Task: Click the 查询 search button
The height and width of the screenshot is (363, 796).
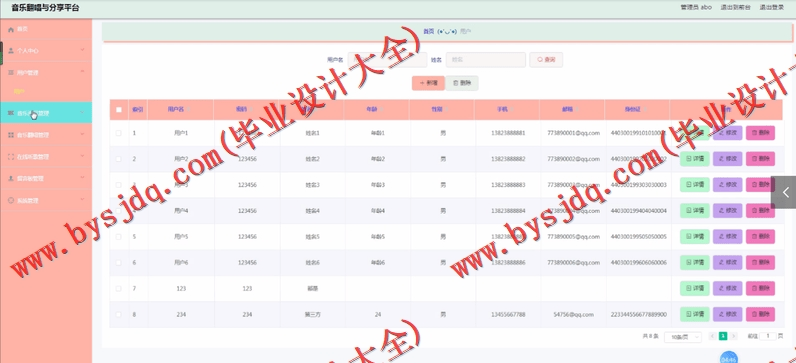Action: [546, 60]
